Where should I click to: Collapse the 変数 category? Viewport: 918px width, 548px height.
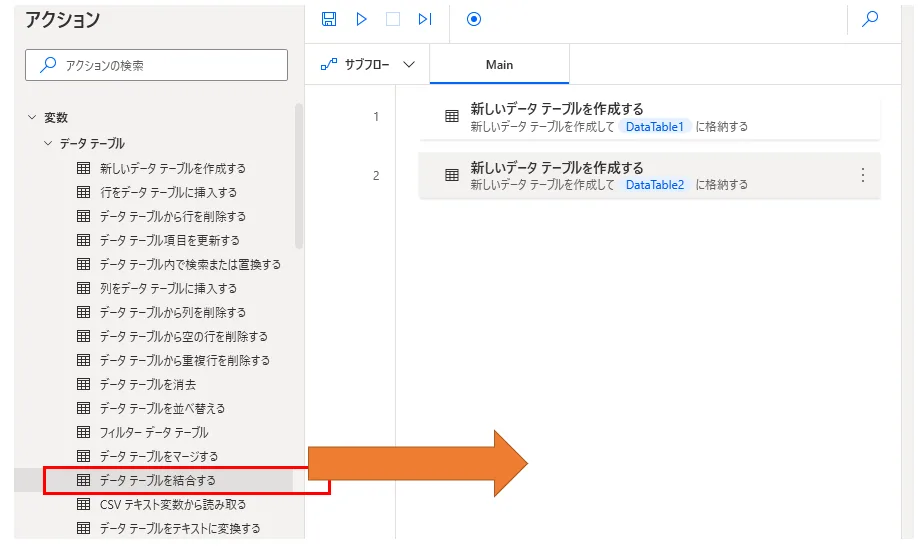tap(32, 118)
